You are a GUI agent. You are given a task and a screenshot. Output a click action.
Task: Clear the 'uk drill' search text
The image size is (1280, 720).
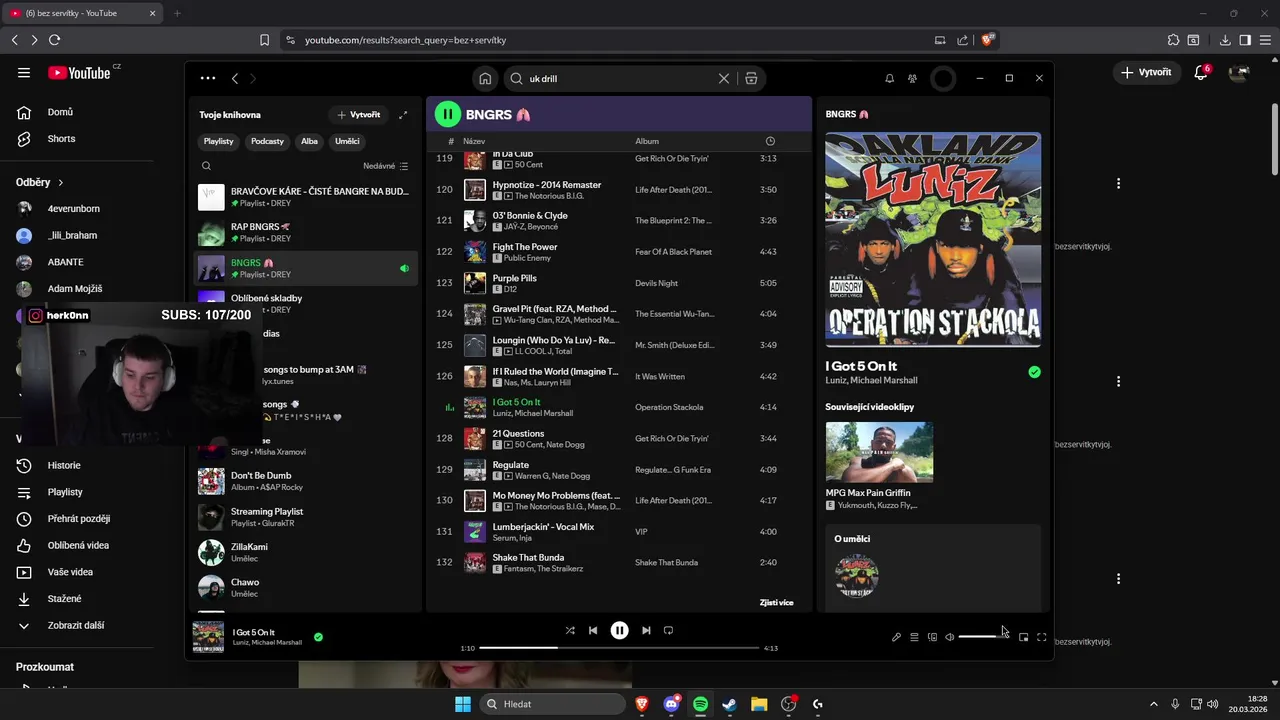tap(724, 78)
